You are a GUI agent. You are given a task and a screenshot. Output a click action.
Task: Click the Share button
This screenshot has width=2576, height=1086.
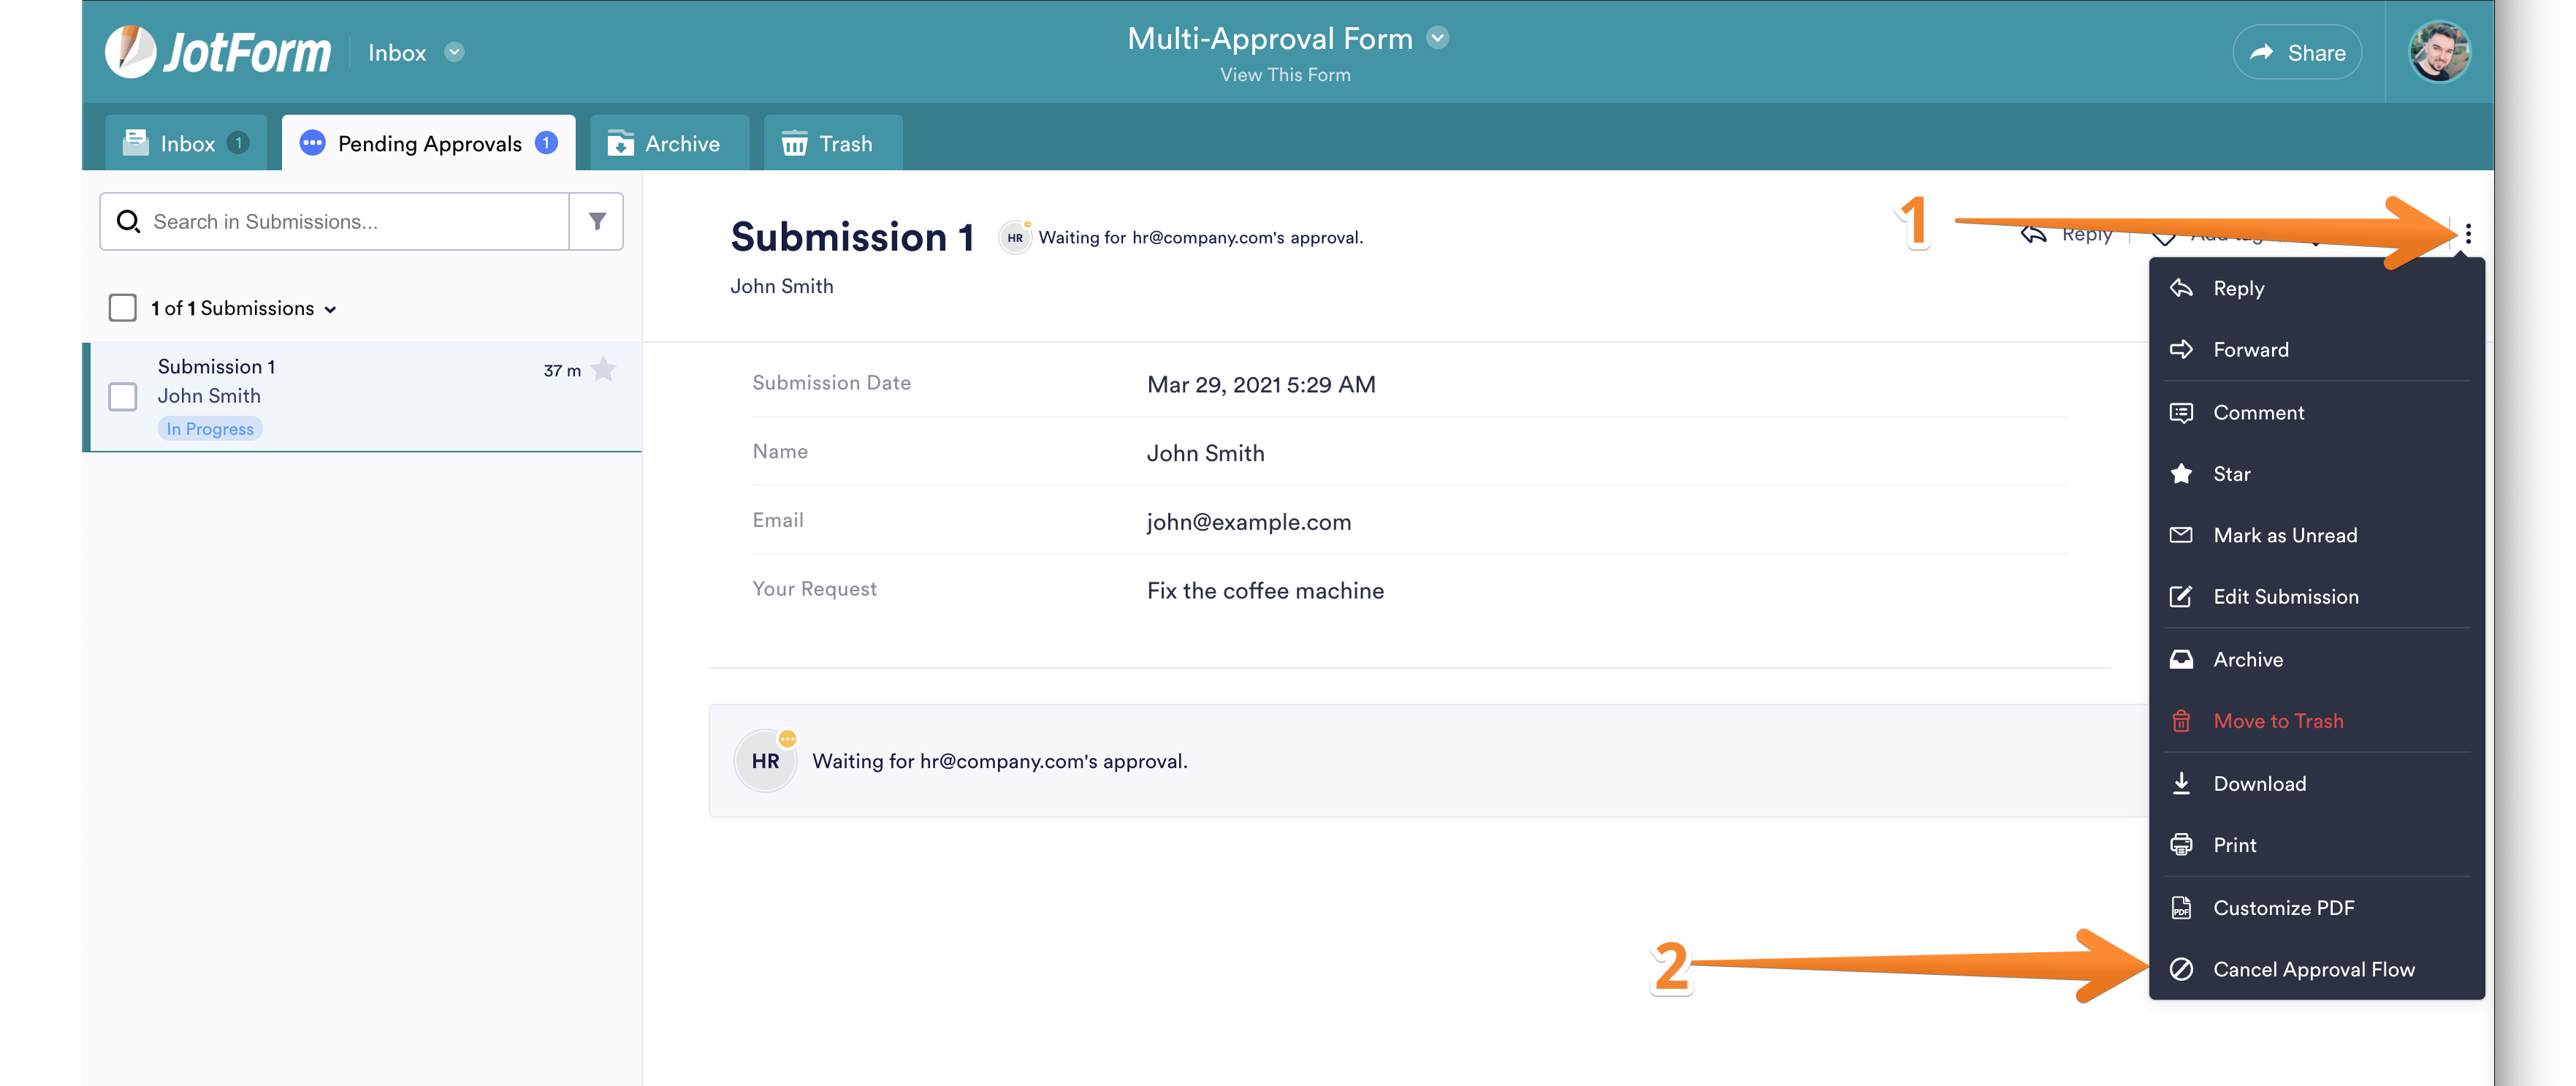2297,53
